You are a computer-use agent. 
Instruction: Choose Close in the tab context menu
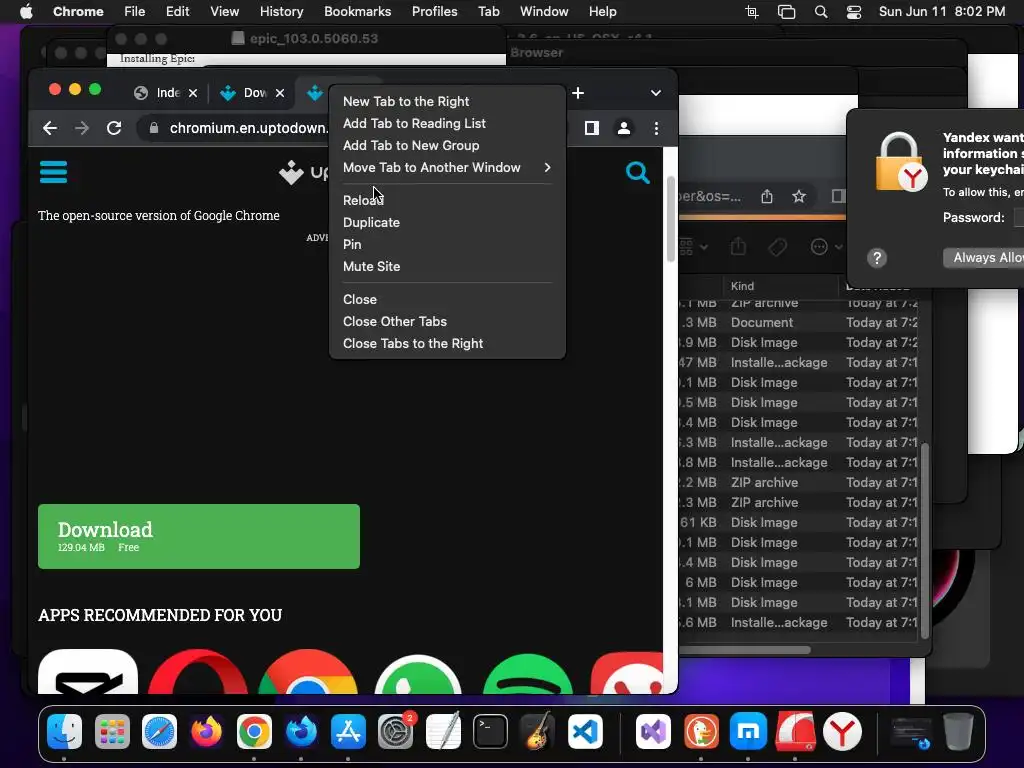[x=447, y=299]
